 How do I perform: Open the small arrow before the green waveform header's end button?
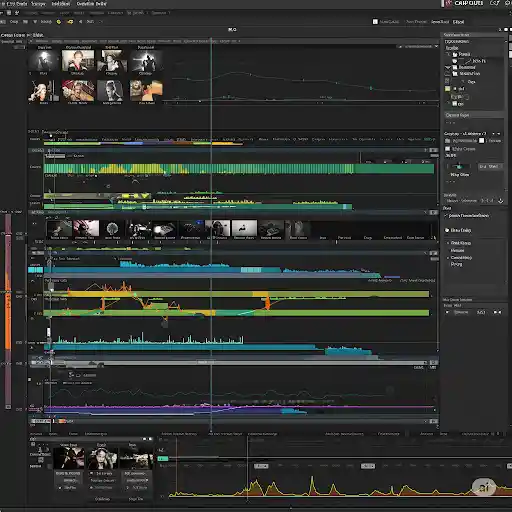pos(425,150)
